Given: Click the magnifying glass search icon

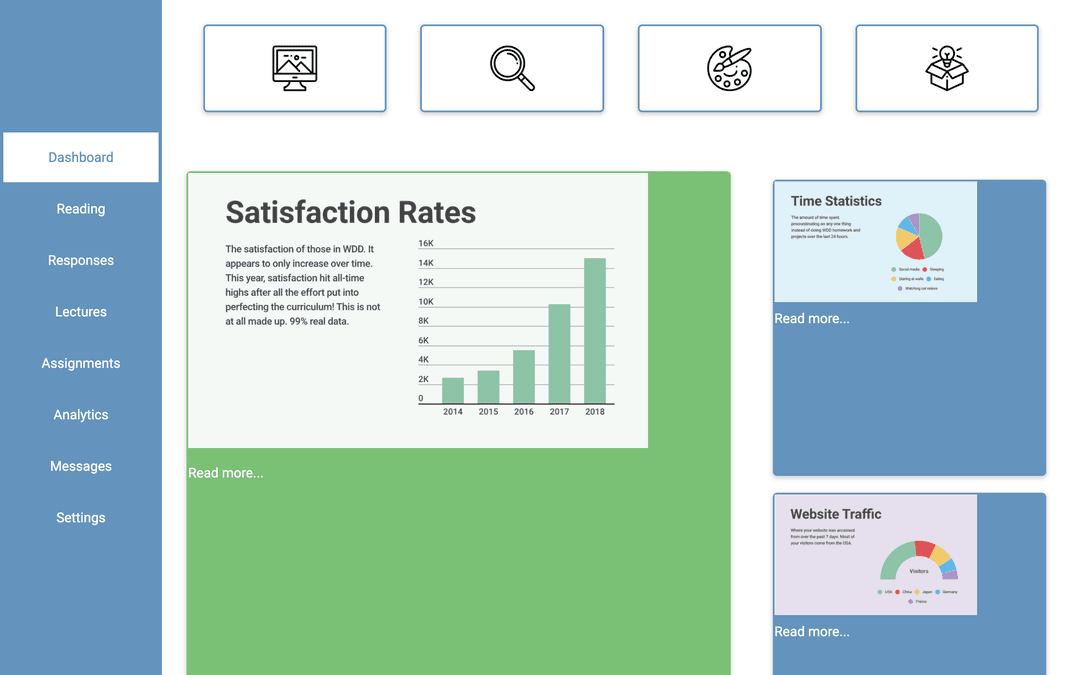Looking at the screenshot, I should click(x=512, y=68).
